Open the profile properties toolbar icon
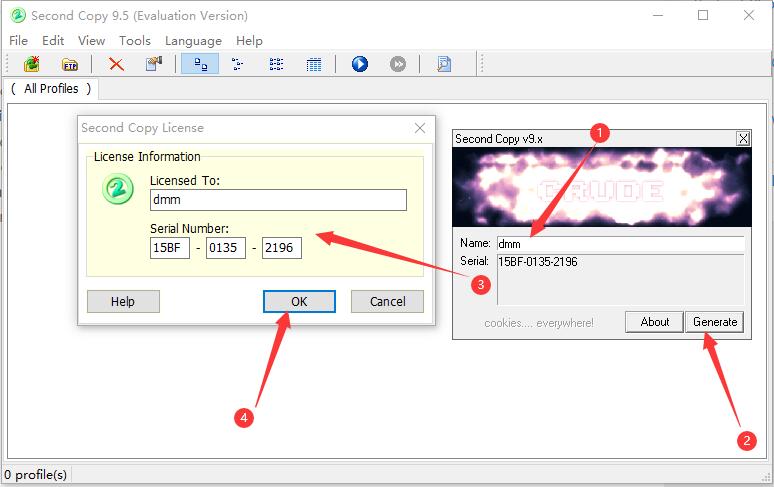774x487 pixels. pyautogui.click(x=154, y=64)
